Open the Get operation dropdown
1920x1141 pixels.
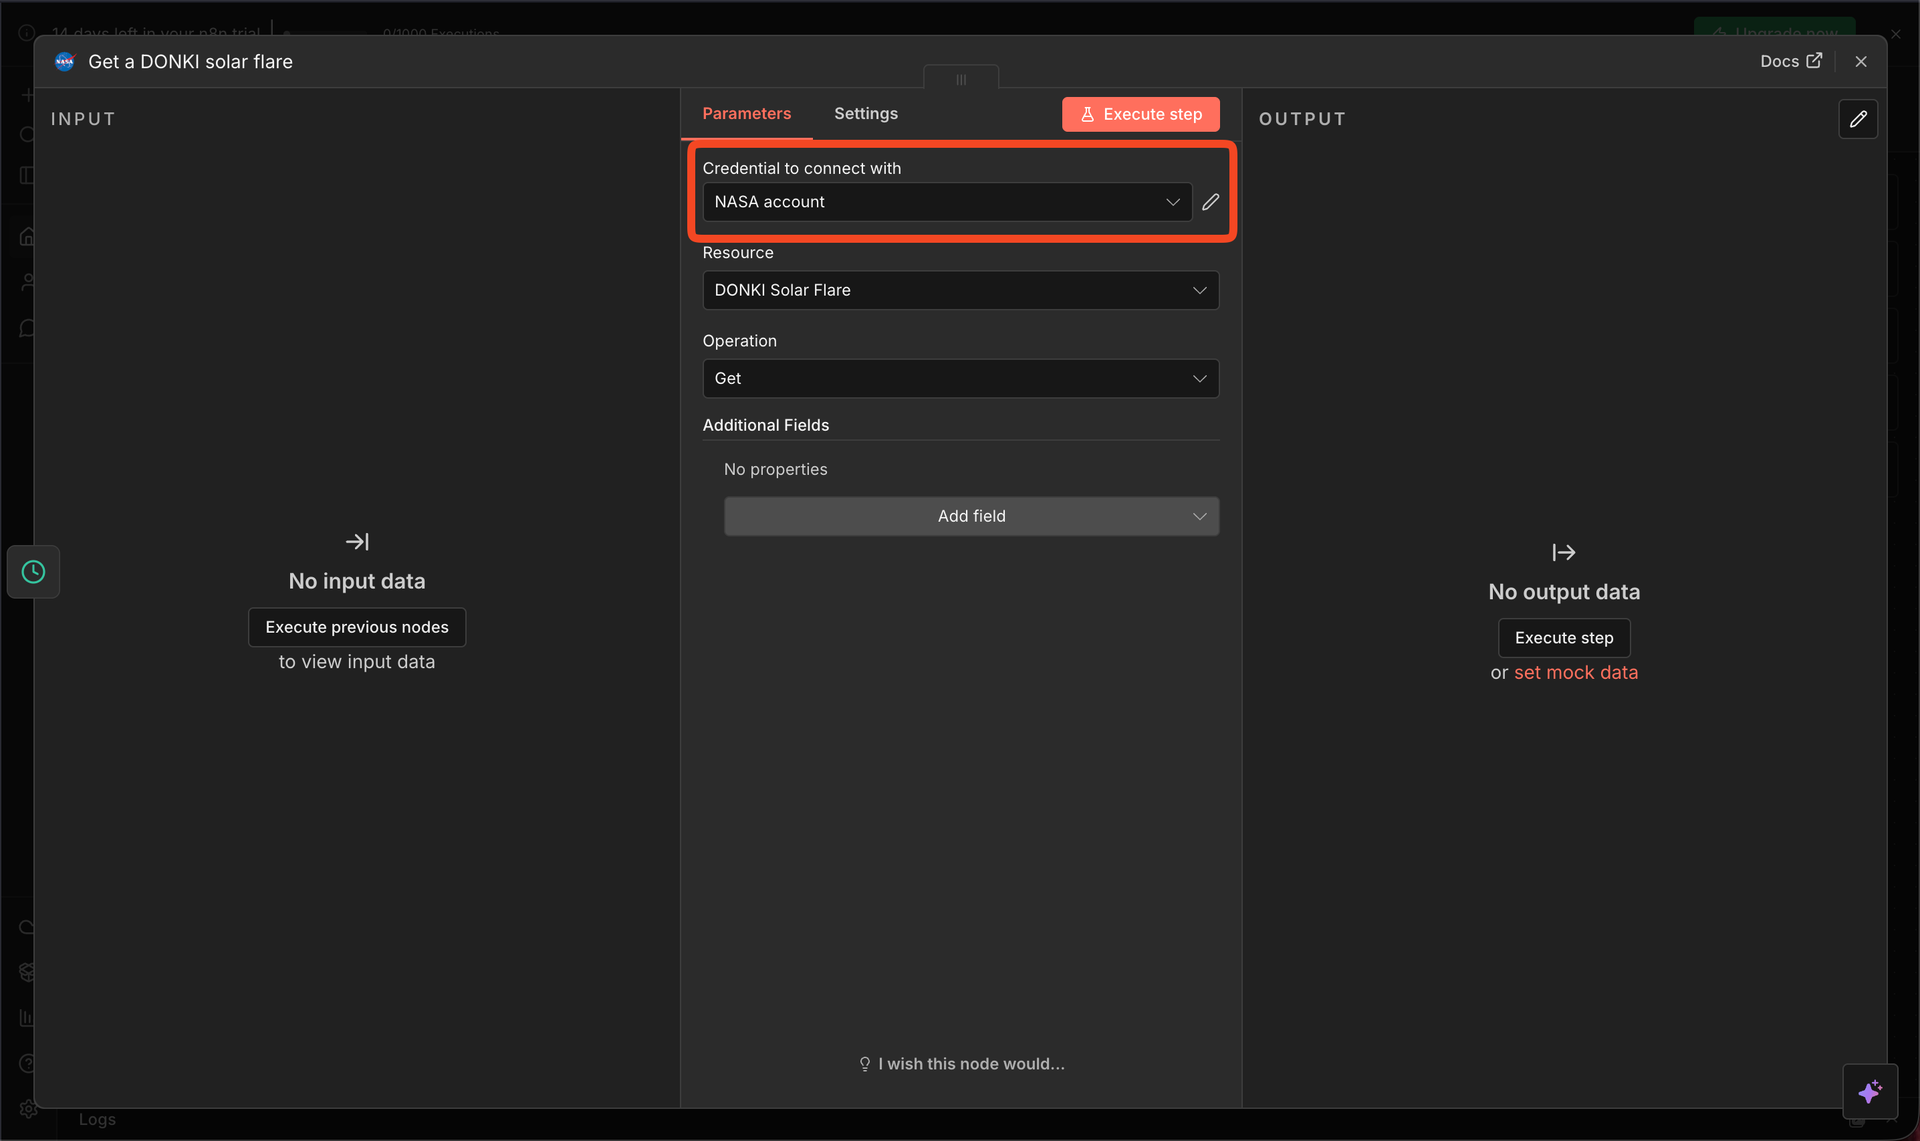tap(960, 379)
